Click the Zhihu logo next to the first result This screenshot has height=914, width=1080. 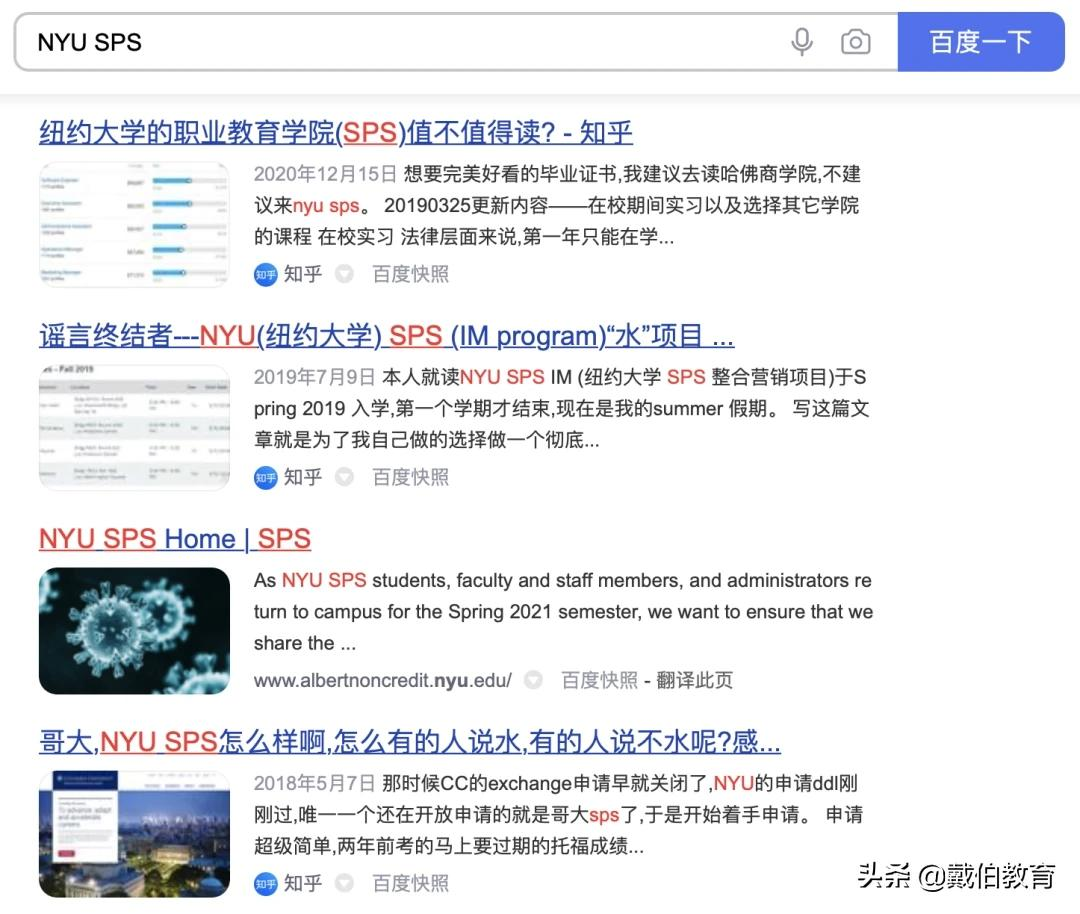coord(265,273)
